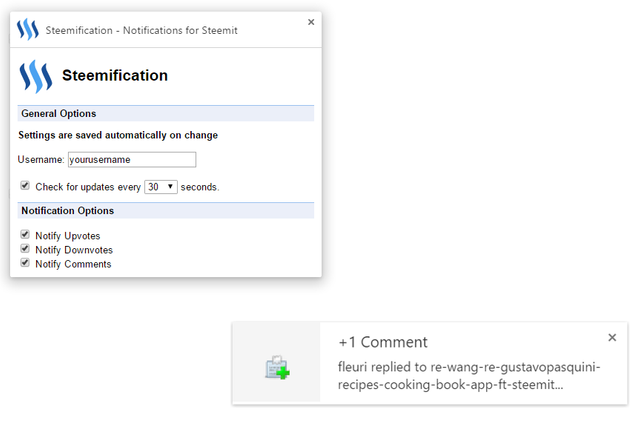The width and height of the screenshot is (640, 439).
Task: Click the Notification Options section header
Action: (x=166, y=211)
